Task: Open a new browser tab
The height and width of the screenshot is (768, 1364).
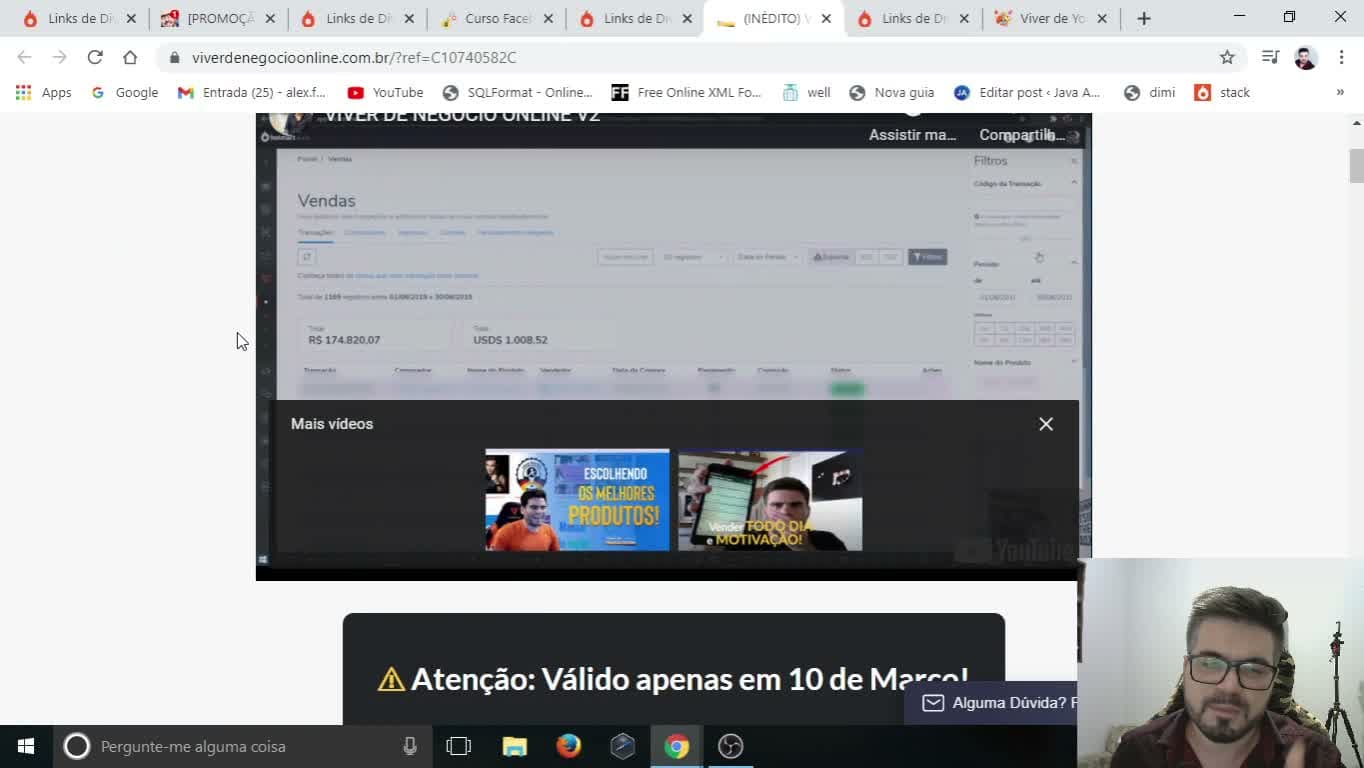Action: pos(1144,18)
